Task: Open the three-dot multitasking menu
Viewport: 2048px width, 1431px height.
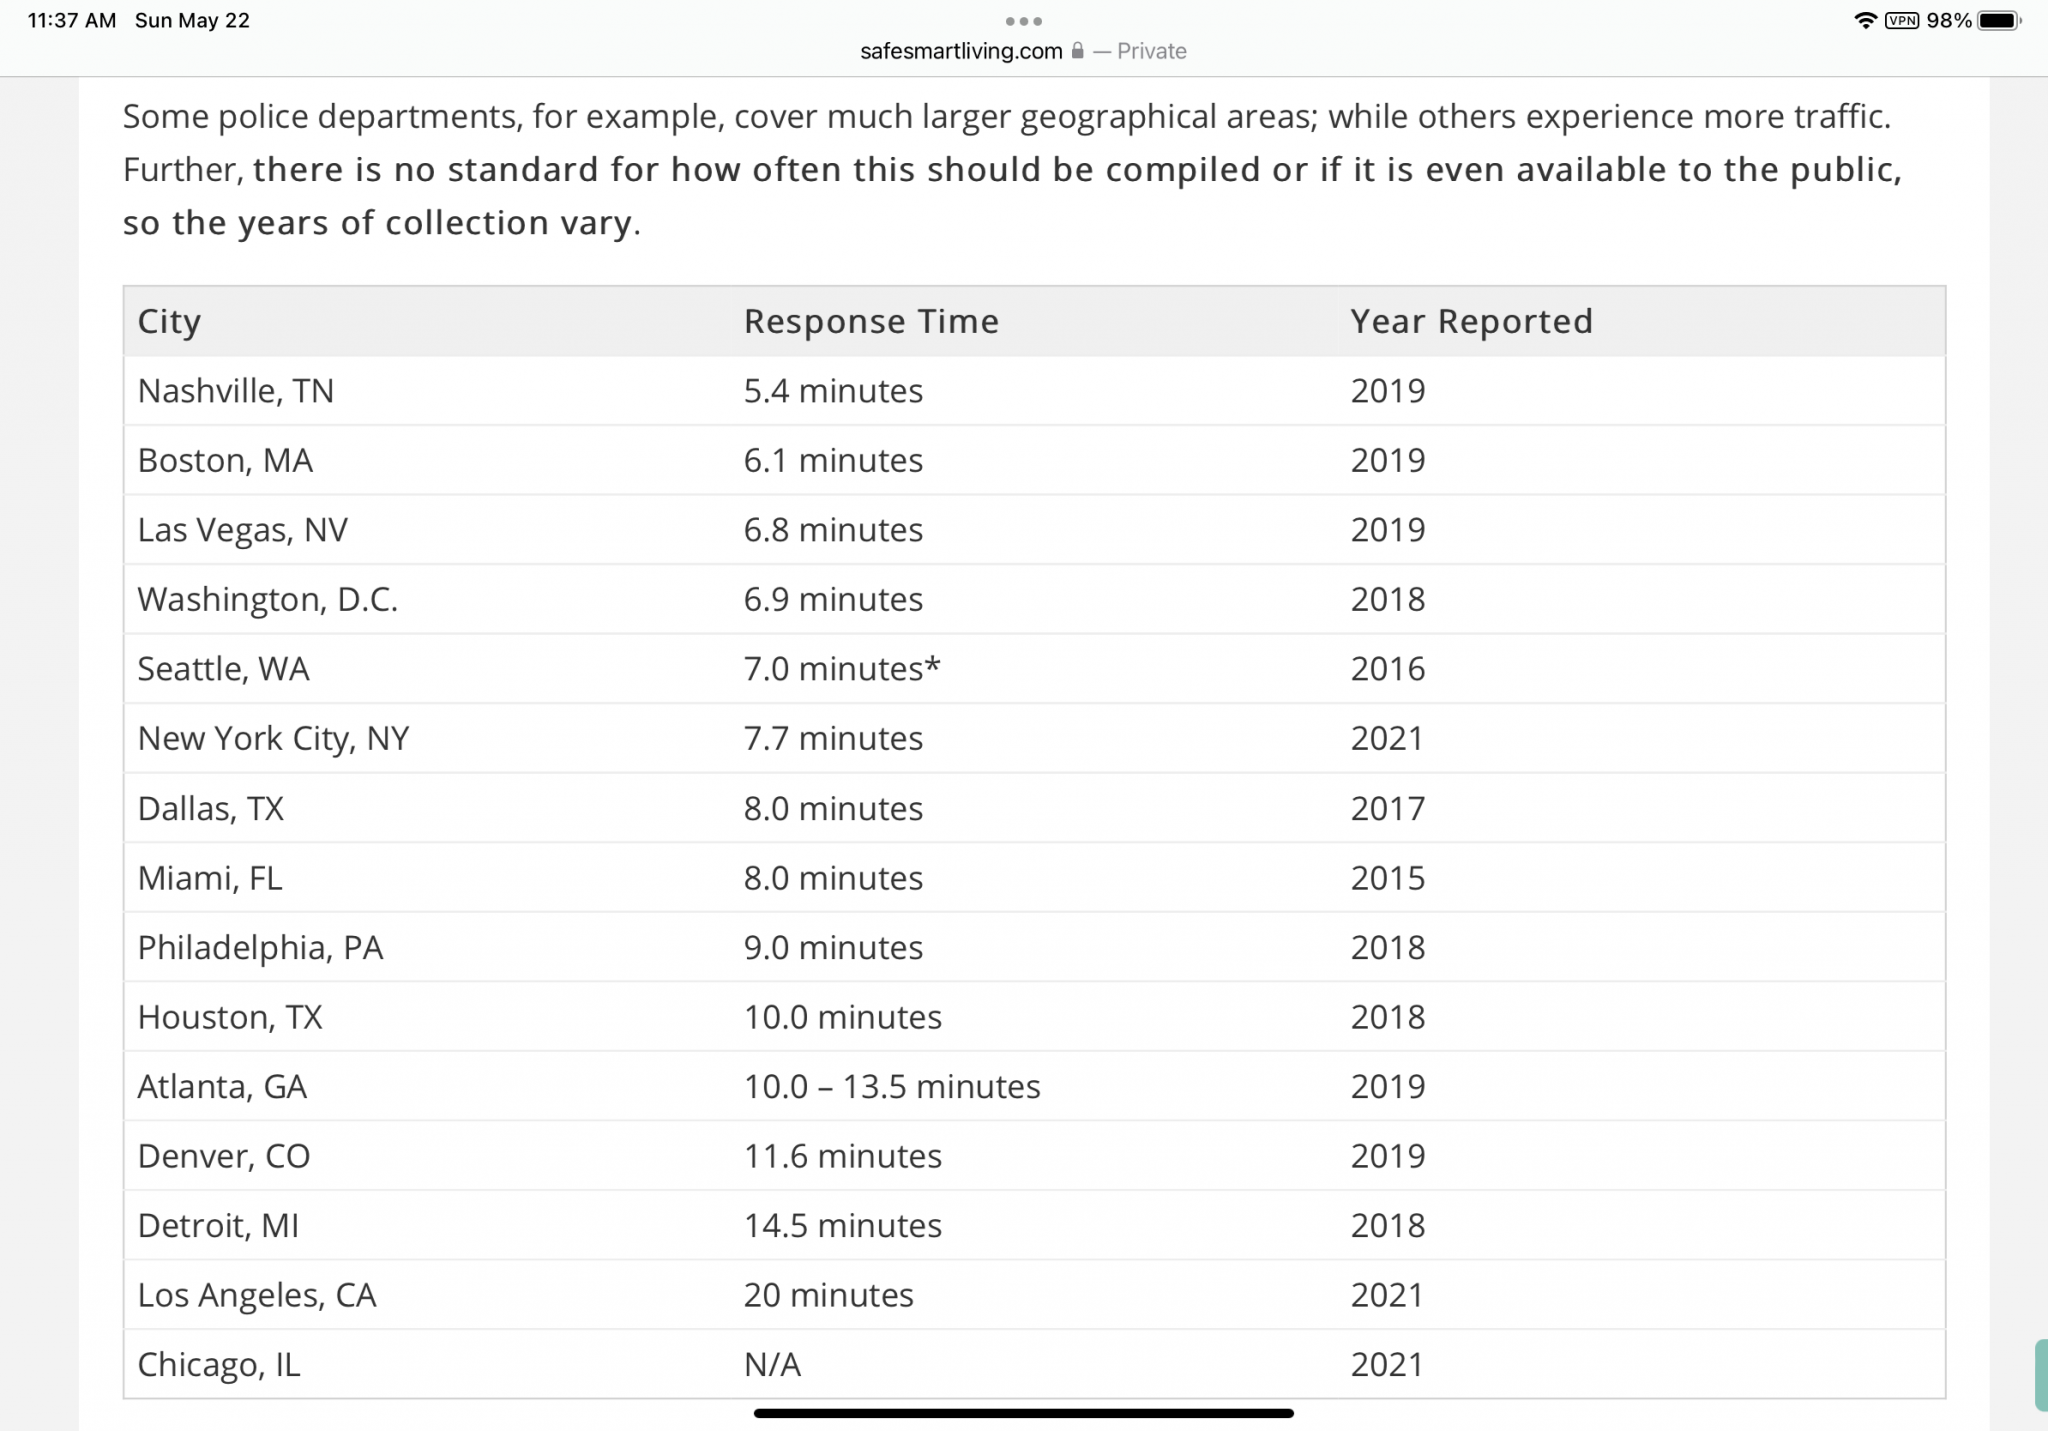Action: pyautogui.click(x=1023, y=21)
